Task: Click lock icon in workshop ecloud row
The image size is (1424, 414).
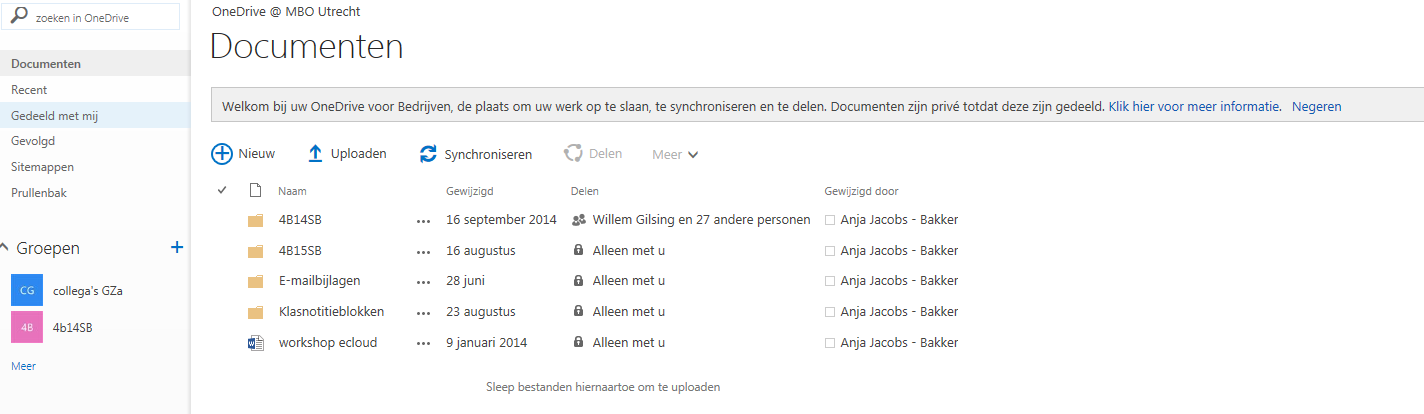Action: (578, 342)
